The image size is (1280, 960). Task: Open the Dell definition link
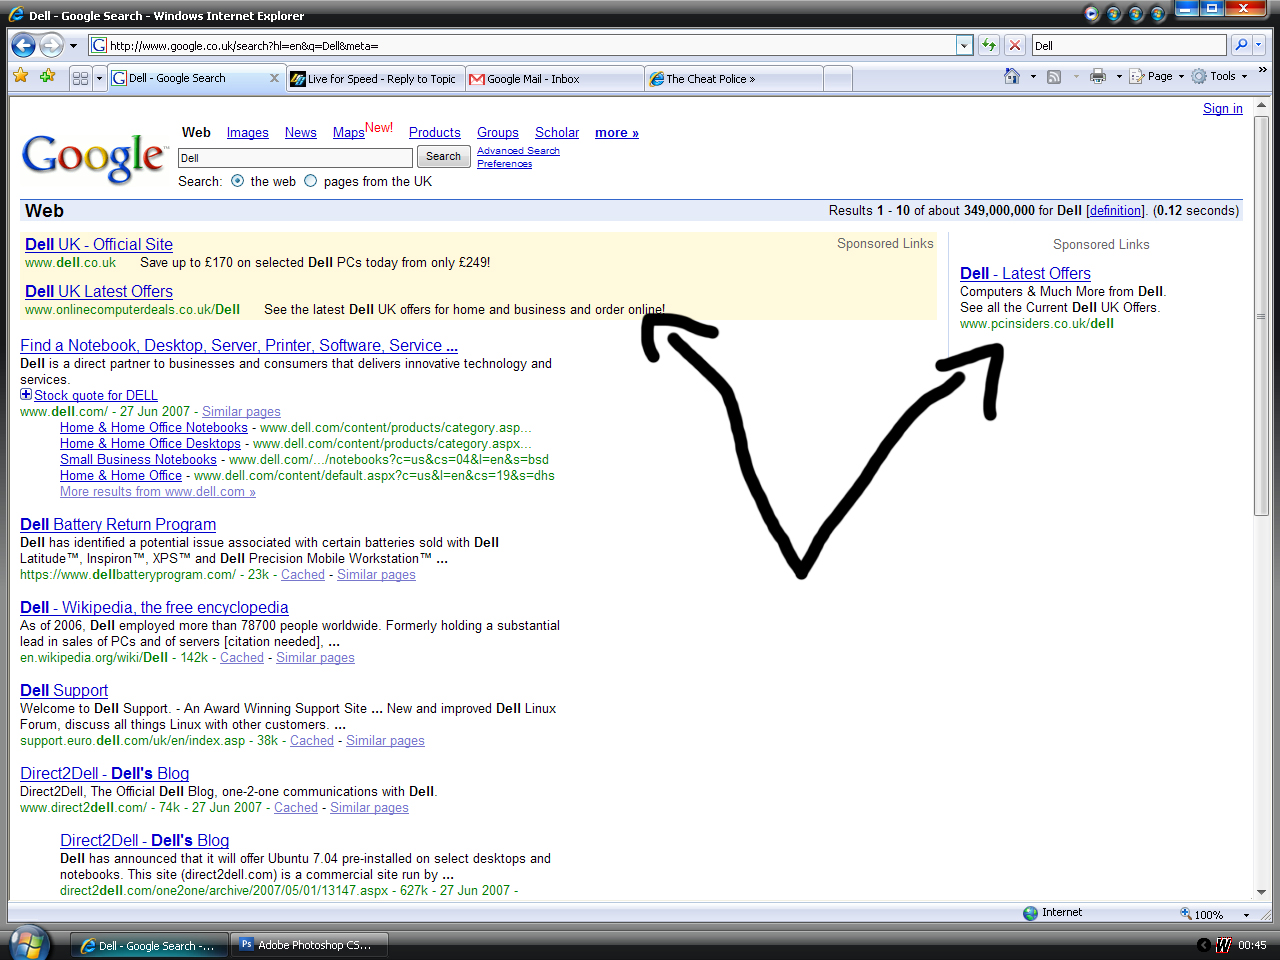pos(1115,211)
